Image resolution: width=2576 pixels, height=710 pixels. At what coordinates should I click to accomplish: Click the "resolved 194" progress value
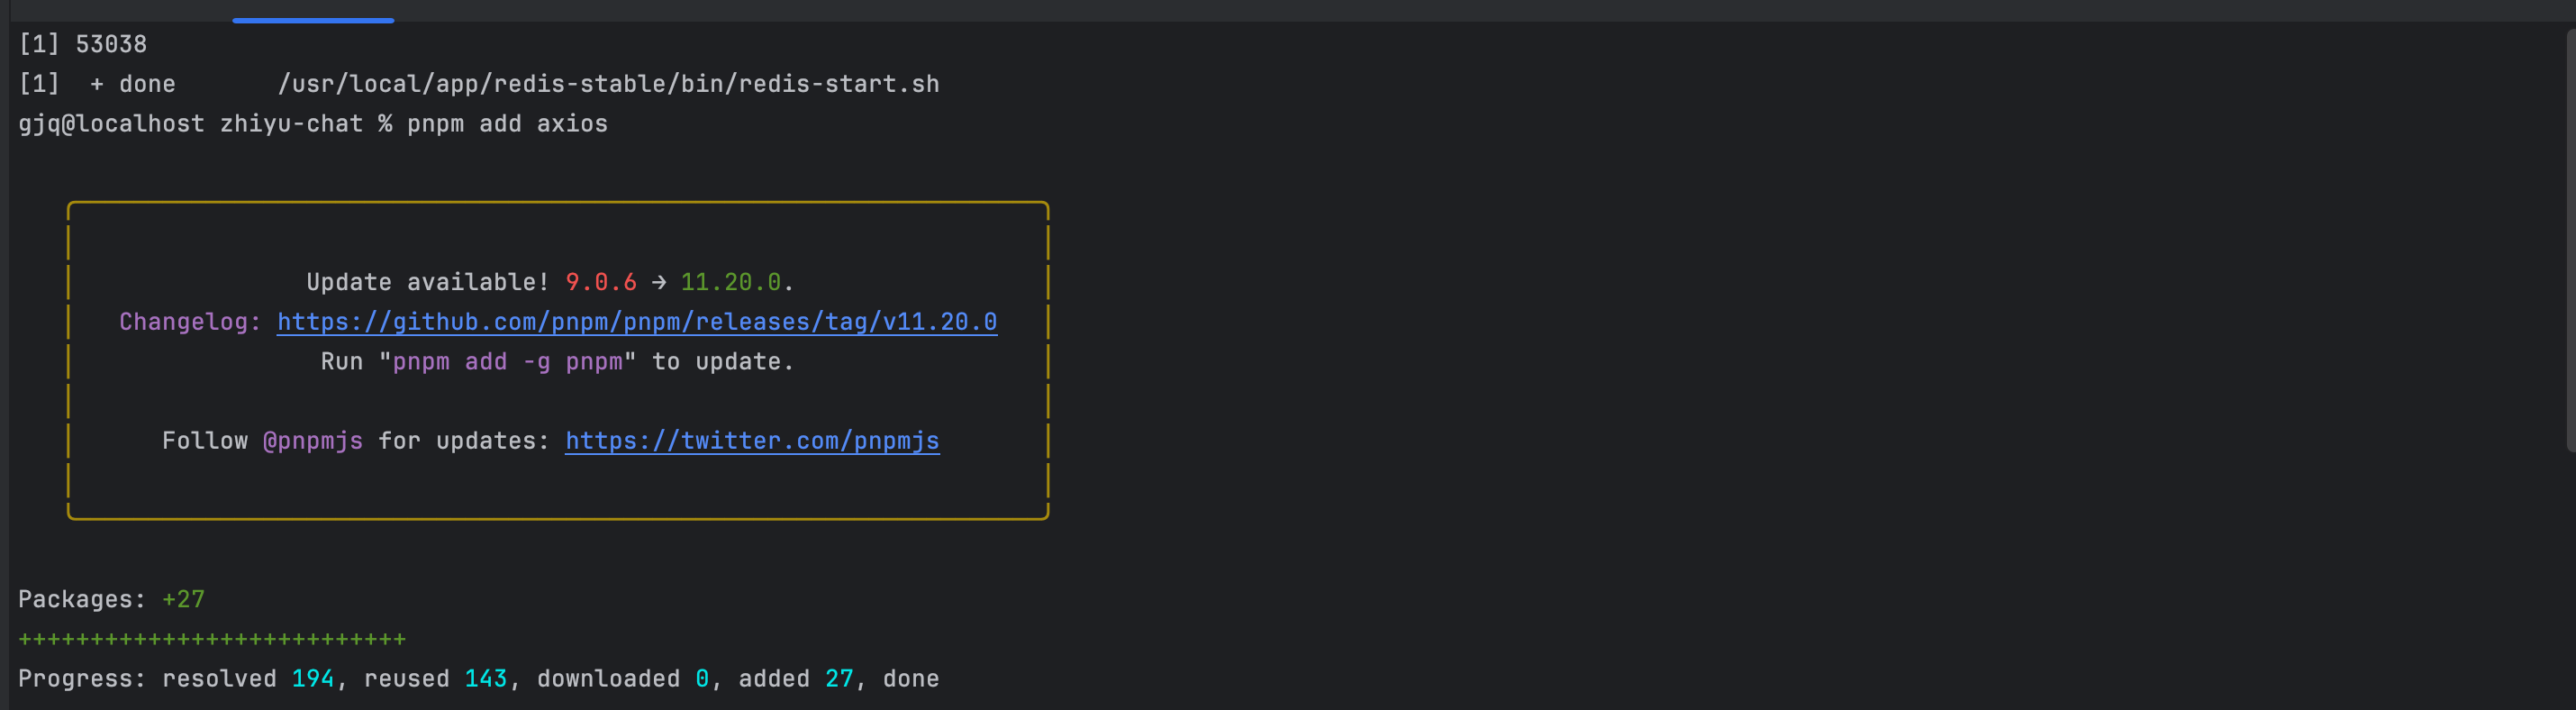pos(248,679)
